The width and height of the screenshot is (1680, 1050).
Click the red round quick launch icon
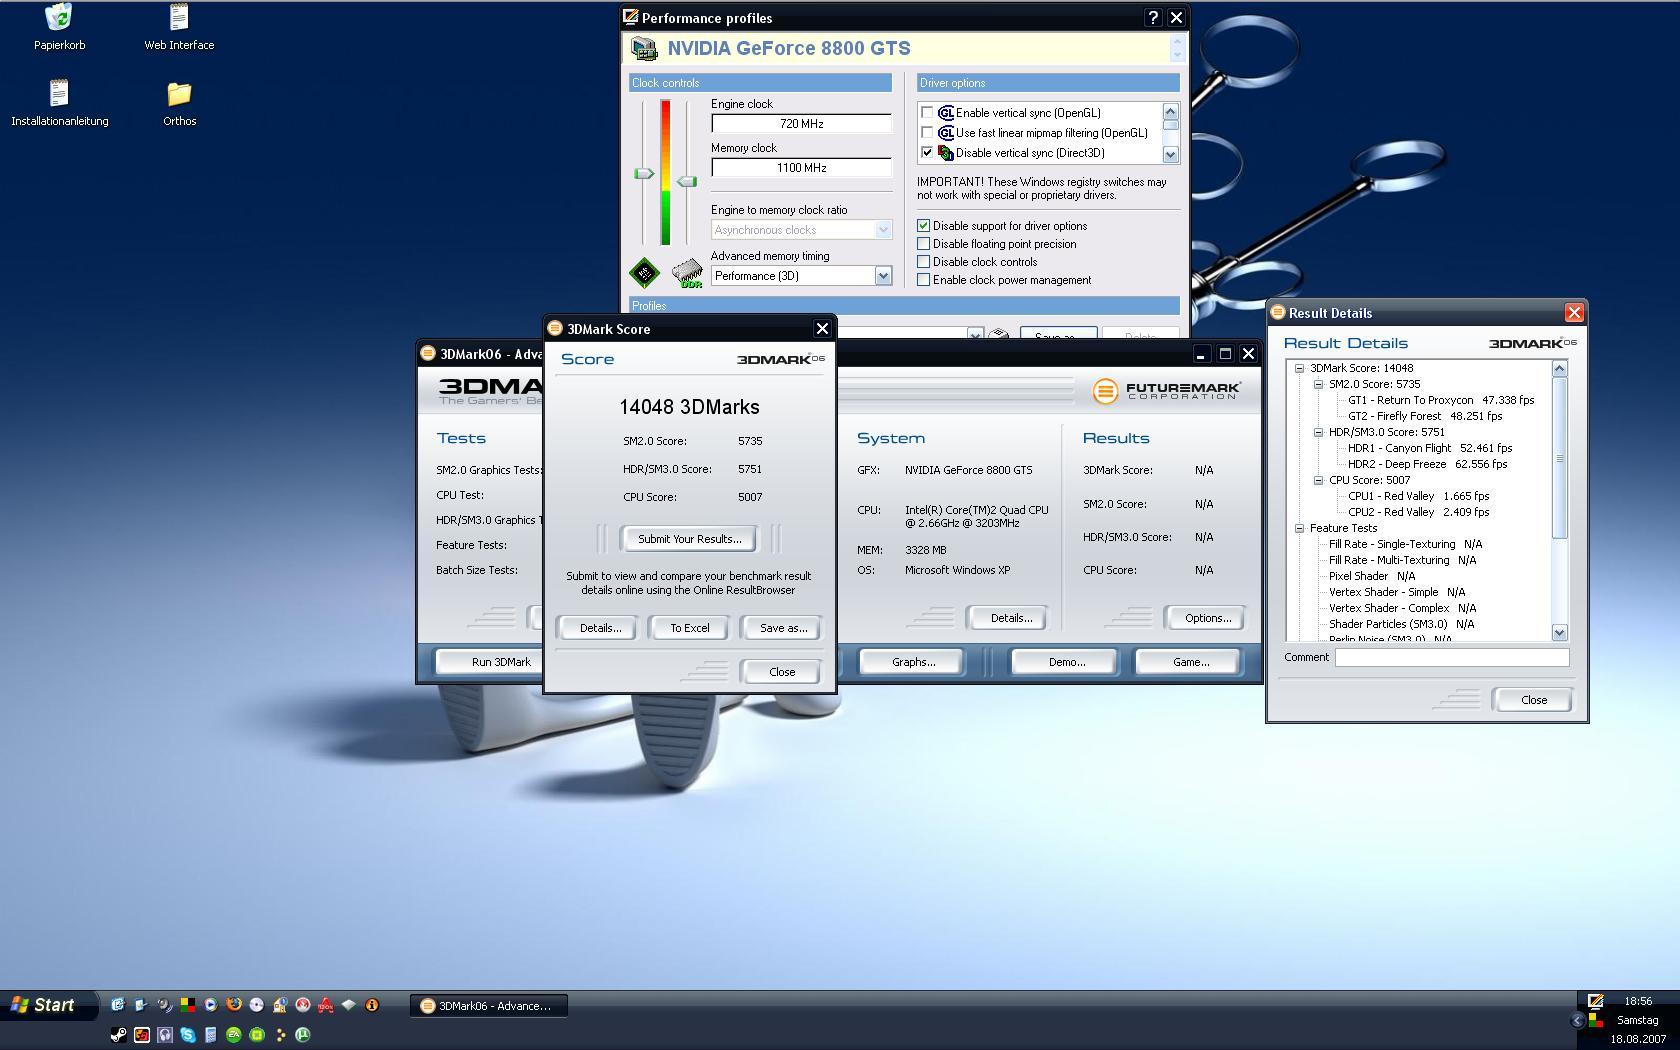coord(303,1005)
